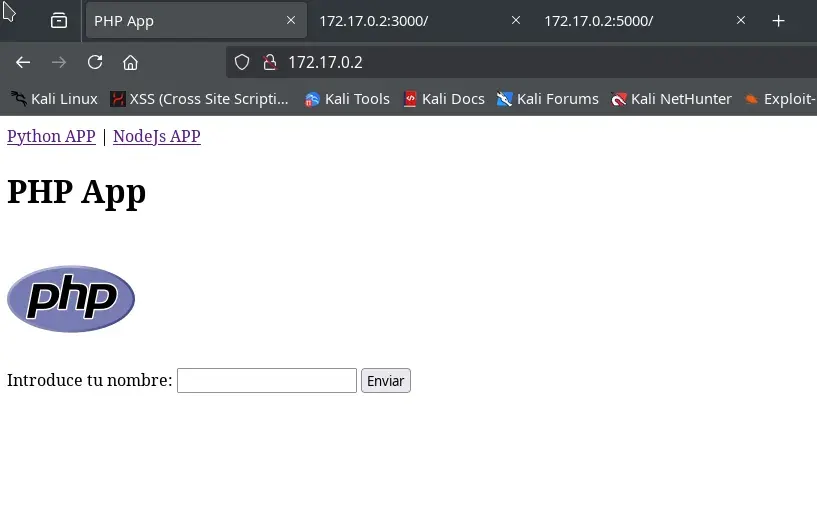The image size is (817, 517).
Task: Close the PHP App tab
Action: point(291,20)
